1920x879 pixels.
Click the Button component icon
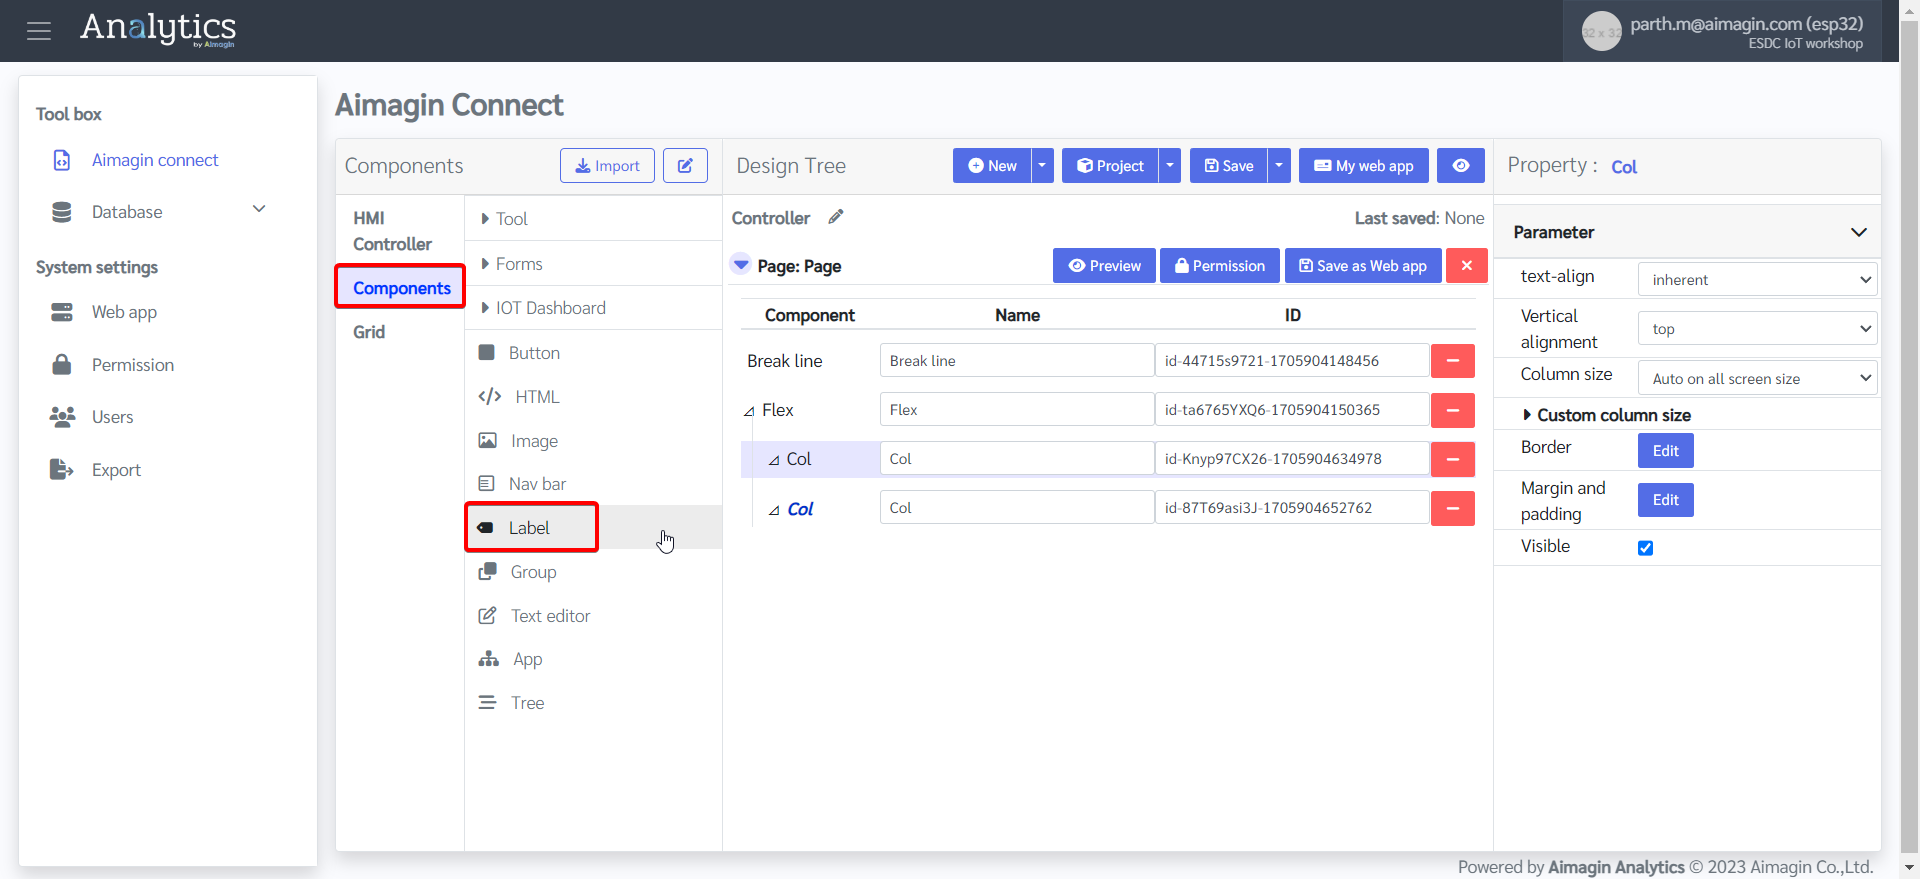point(487,352)
